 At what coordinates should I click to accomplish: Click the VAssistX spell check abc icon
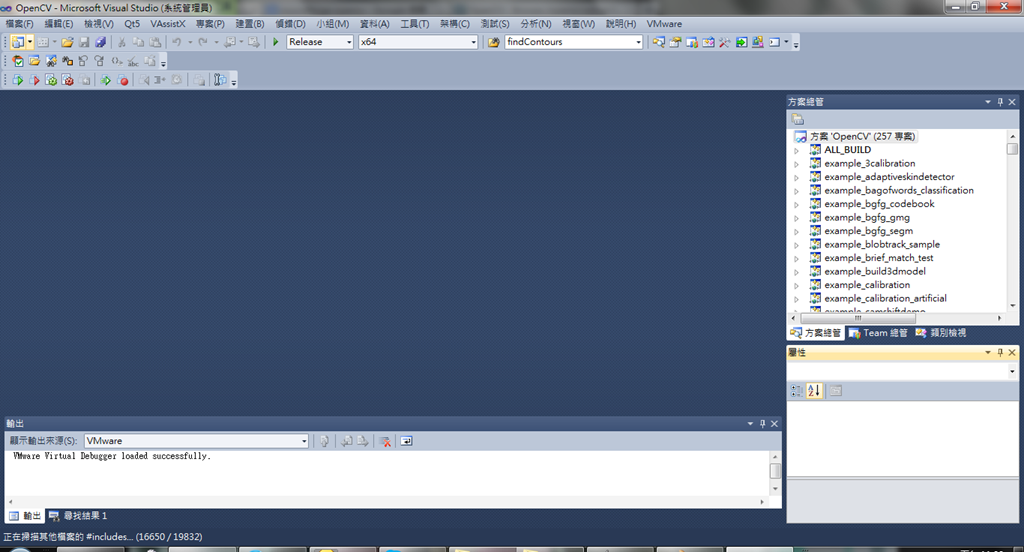point(133,61)
